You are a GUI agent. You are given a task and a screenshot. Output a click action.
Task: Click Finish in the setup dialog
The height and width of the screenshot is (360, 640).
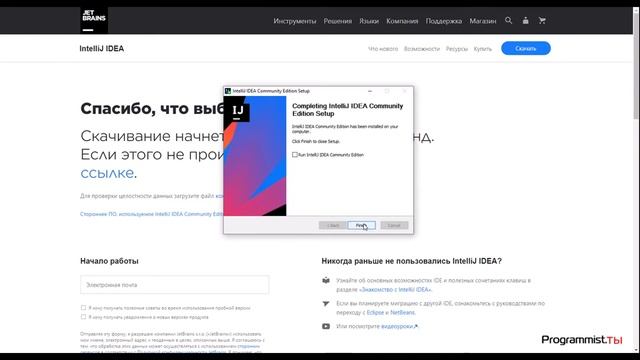coord(362,225)
